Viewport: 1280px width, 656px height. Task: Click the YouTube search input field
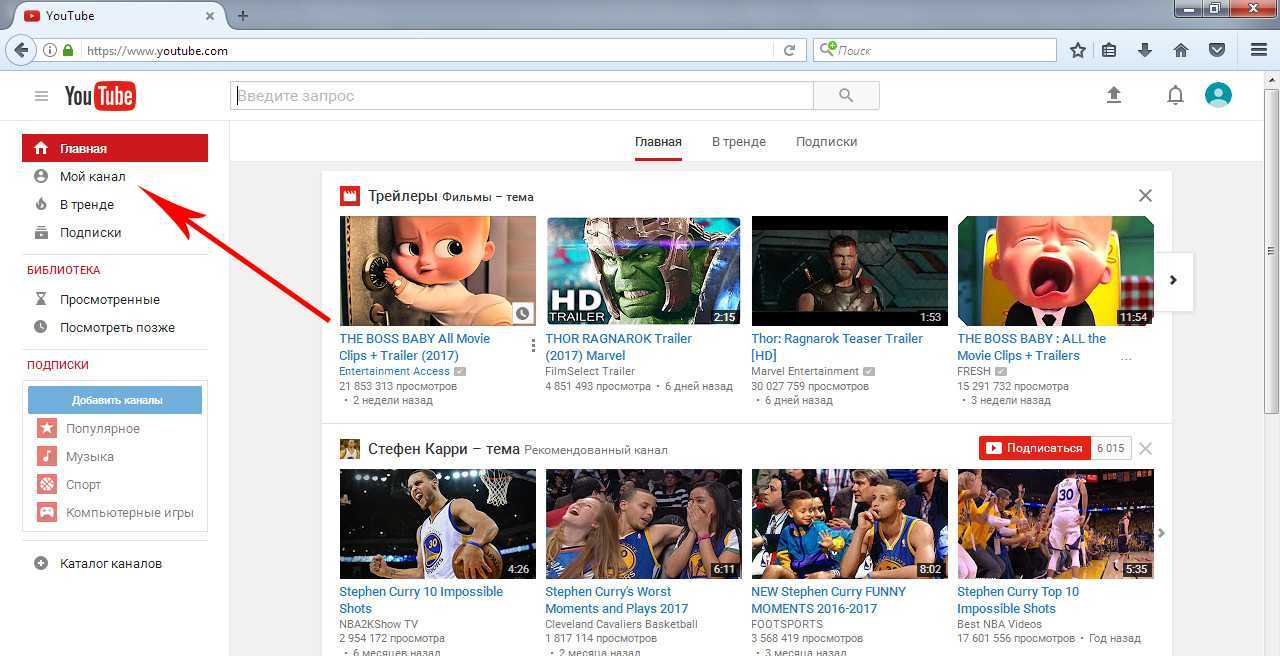pos(523,96)
